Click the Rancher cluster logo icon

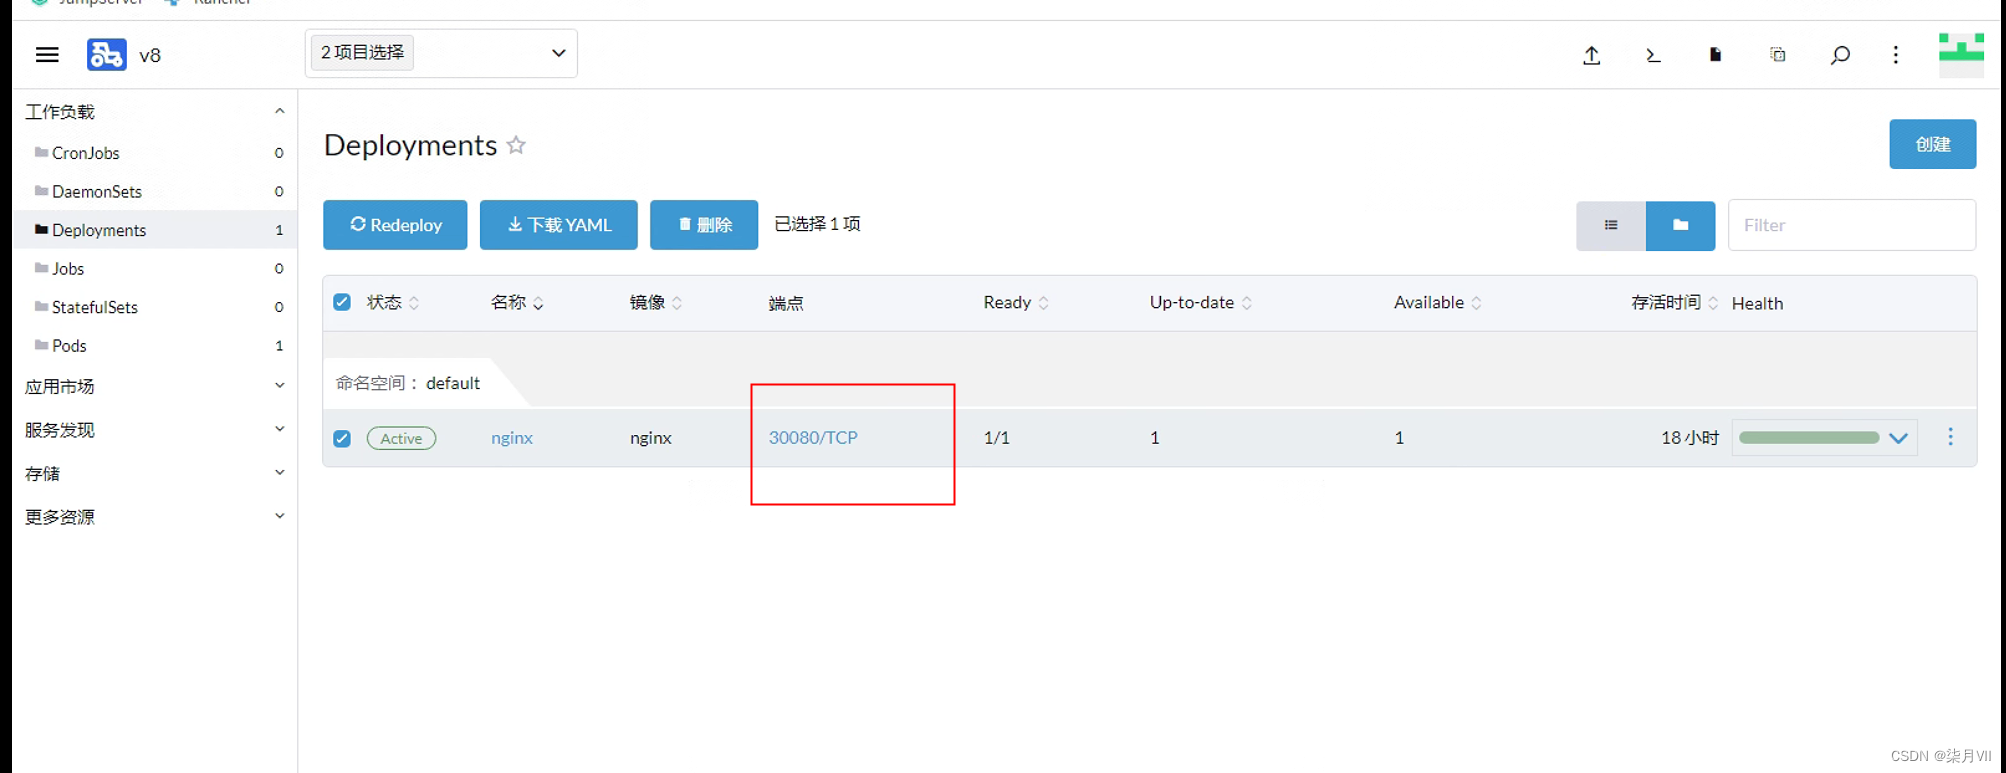107,54
